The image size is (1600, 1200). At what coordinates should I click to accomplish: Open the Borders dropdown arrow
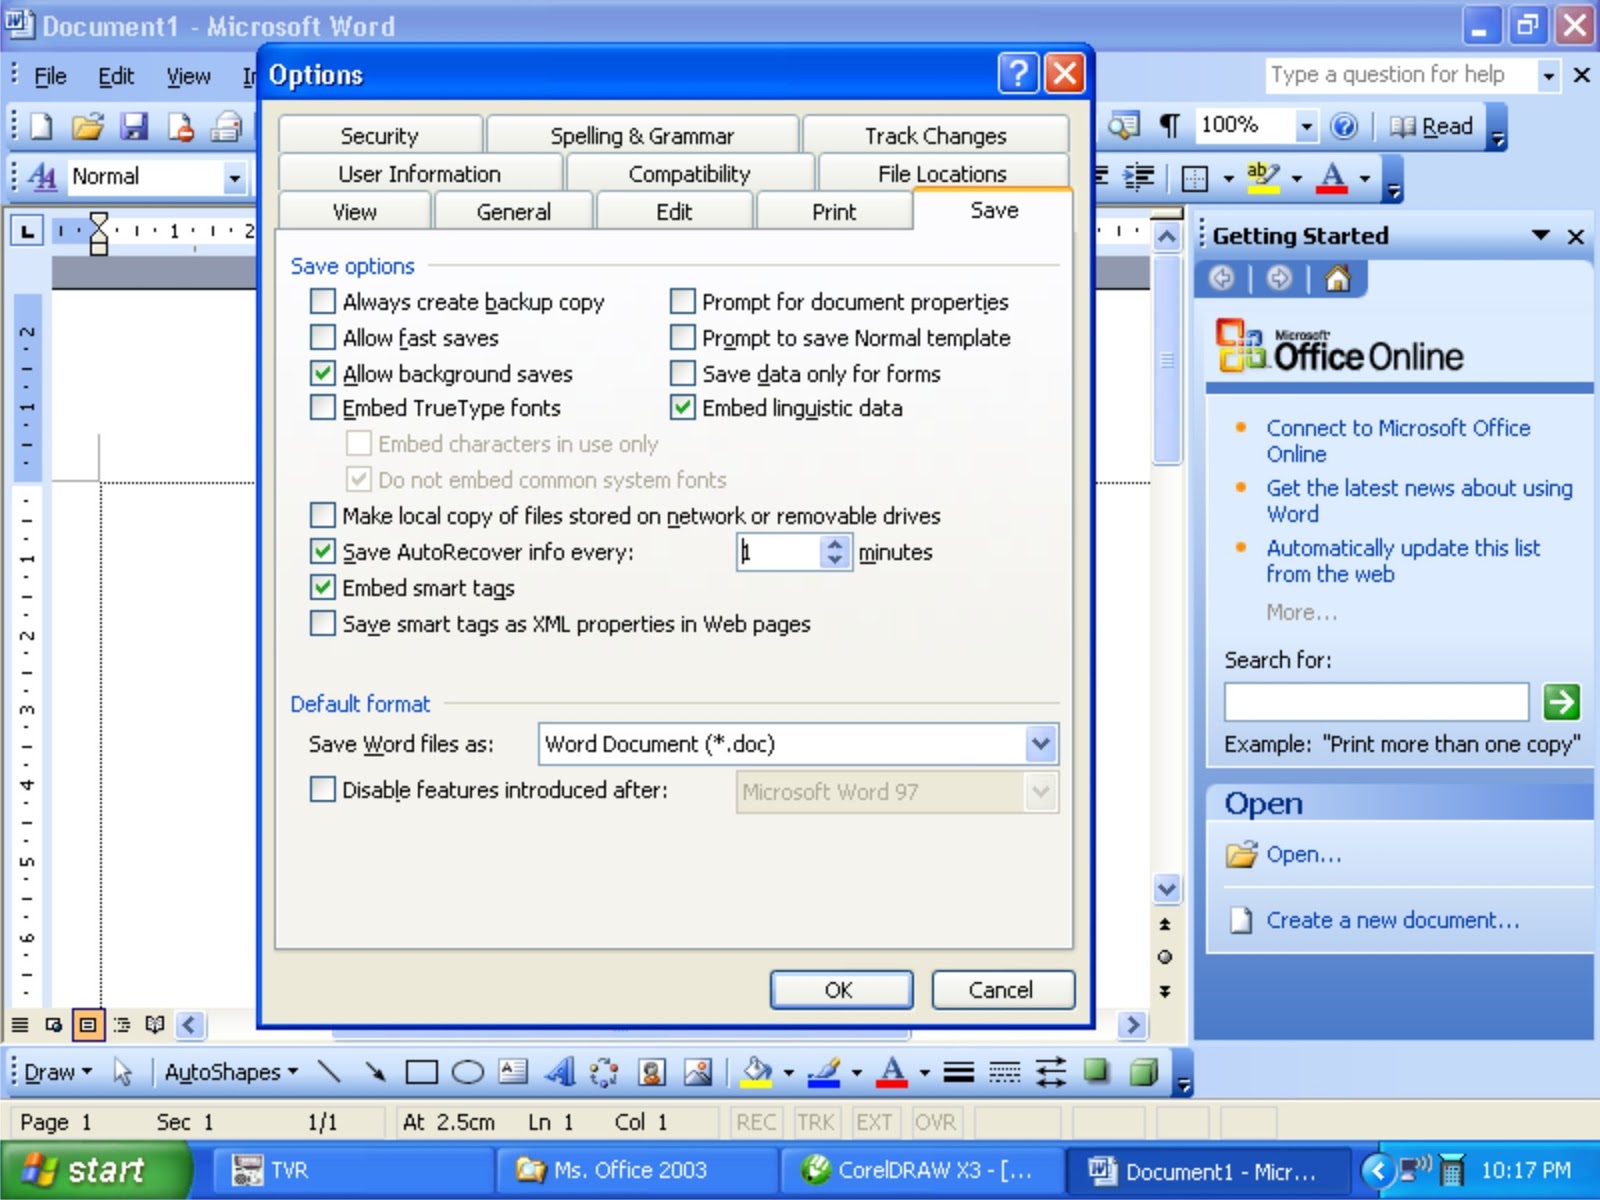coord(1228,178)
